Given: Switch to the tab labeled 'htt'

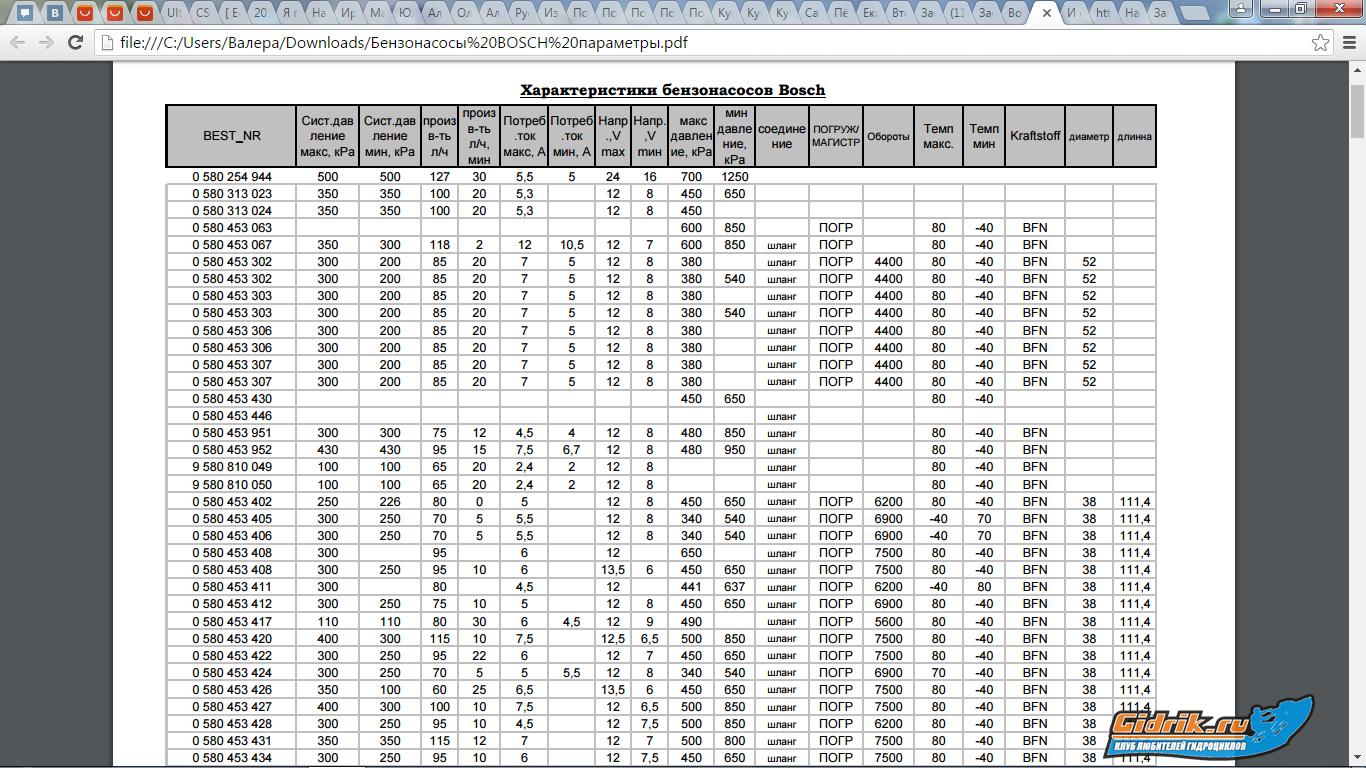Looking at the screenshot, I should (x=1101, y=14).
